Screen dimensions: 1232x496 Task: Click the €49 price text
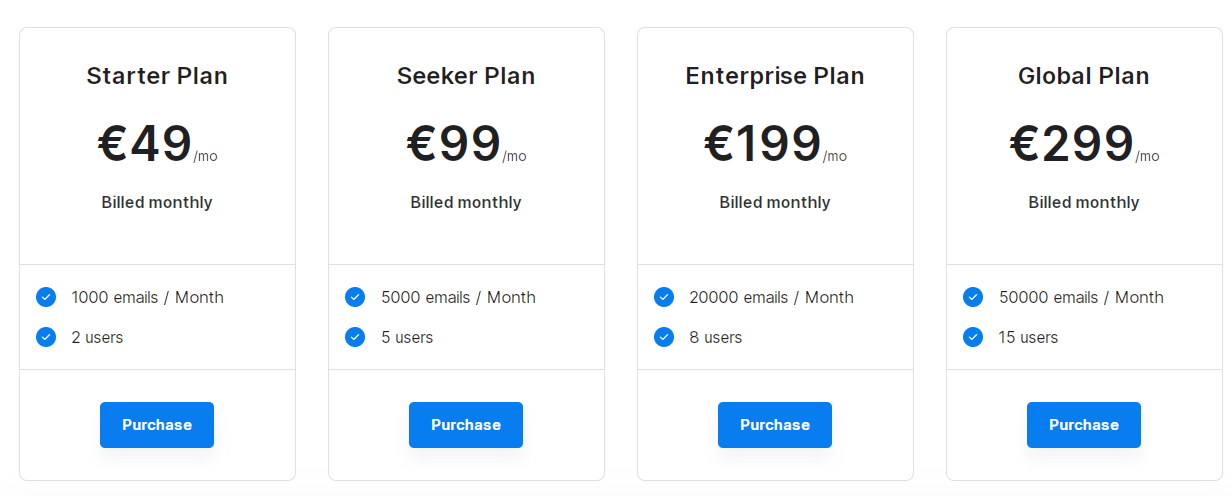click(145, 144)
